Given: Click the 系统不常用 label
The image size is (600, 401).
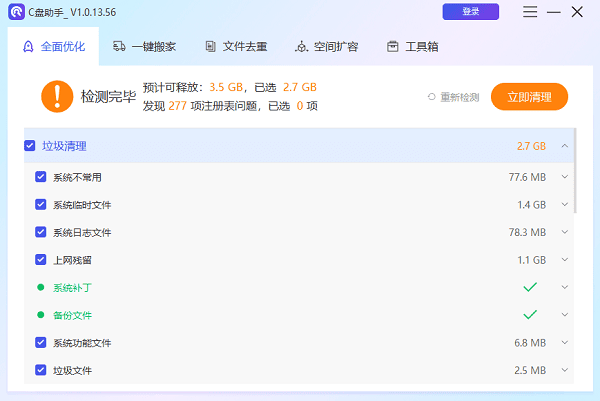Looking at the screenshot, I should [77, 177].
